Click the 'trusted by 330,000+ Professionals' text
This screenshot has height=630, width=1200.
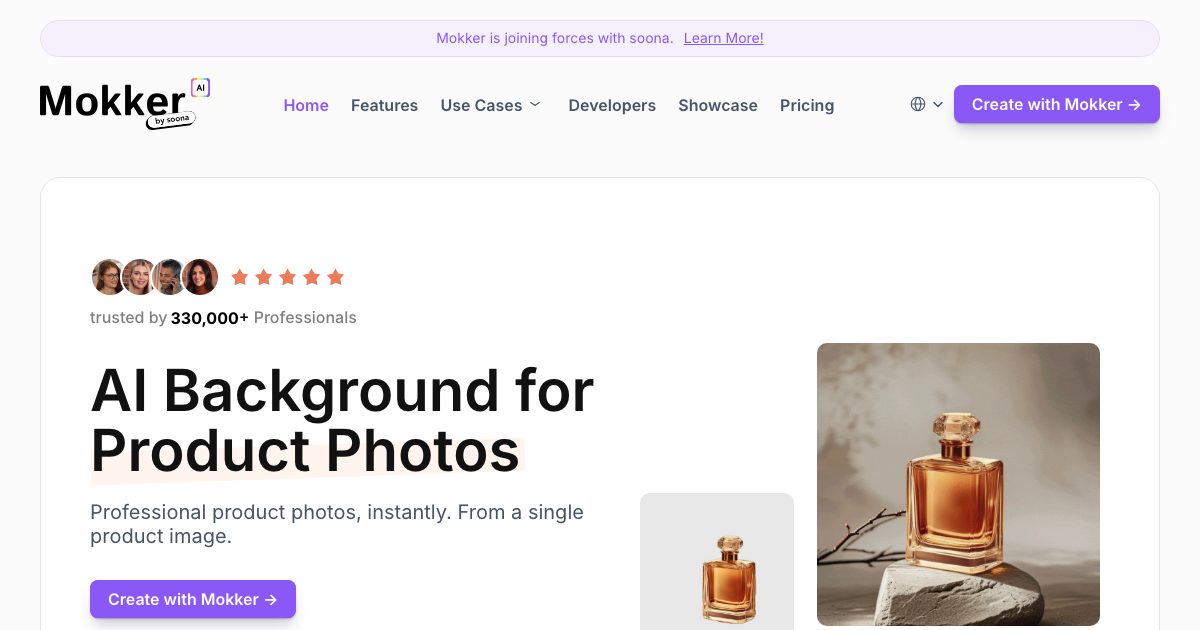point(223,318)
